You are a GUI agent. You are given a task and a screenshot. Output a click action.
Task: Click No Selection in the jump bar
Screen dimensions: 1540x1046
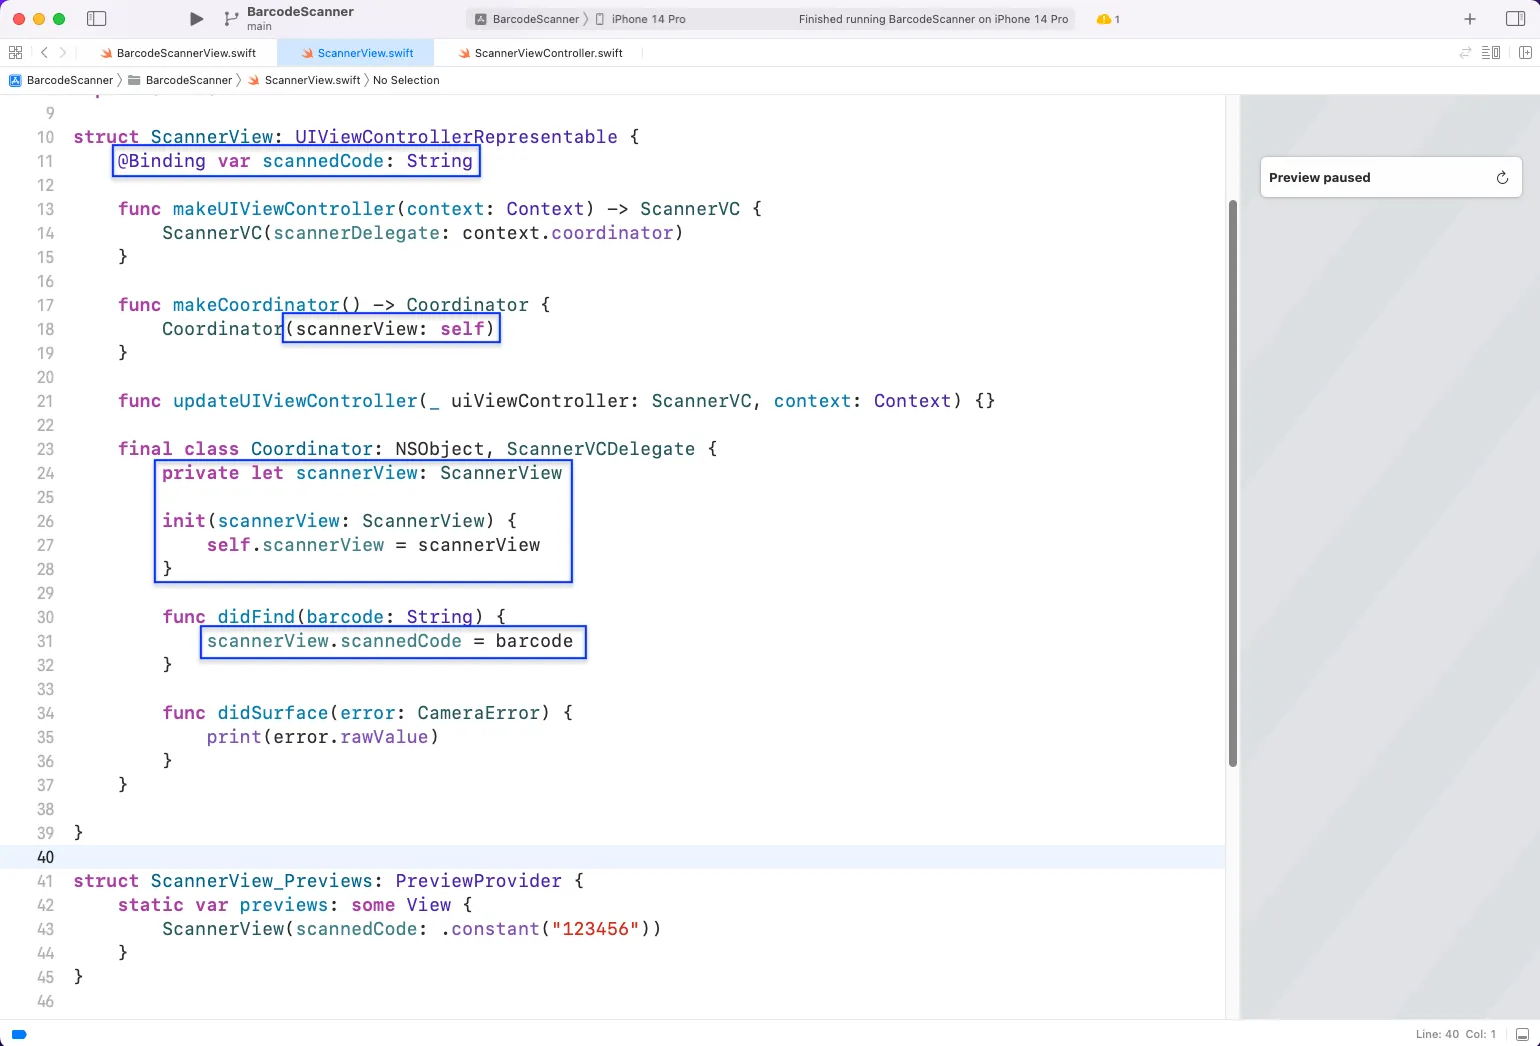click(x=406, y=80)
